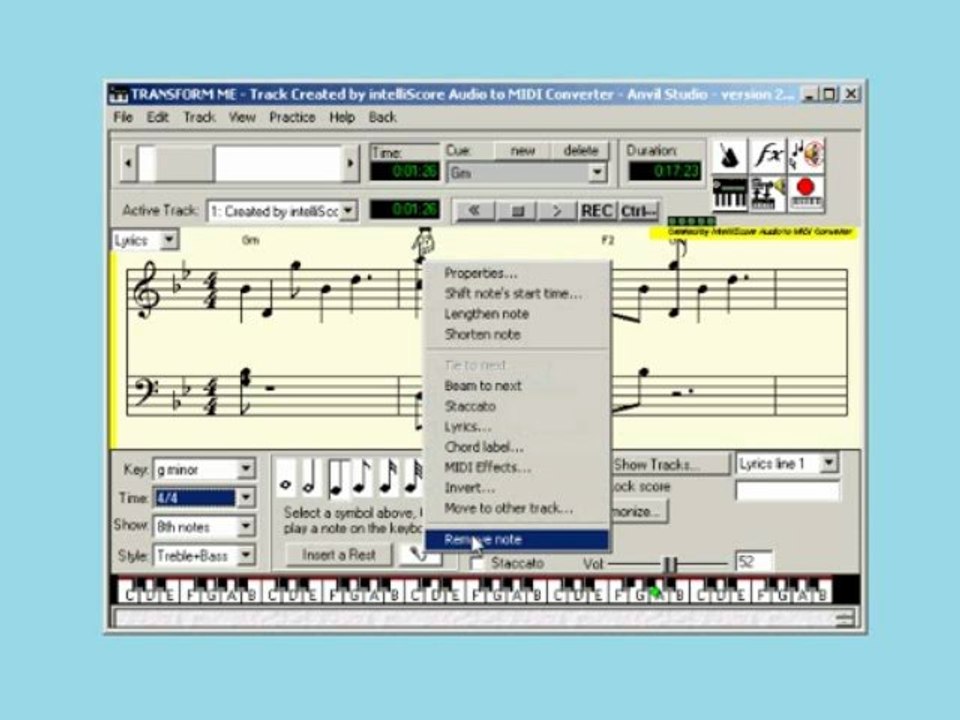Expand the Time signature 4/4 dropdown
The height and width of the screenshot is (720, 960).
coord(246,498)
